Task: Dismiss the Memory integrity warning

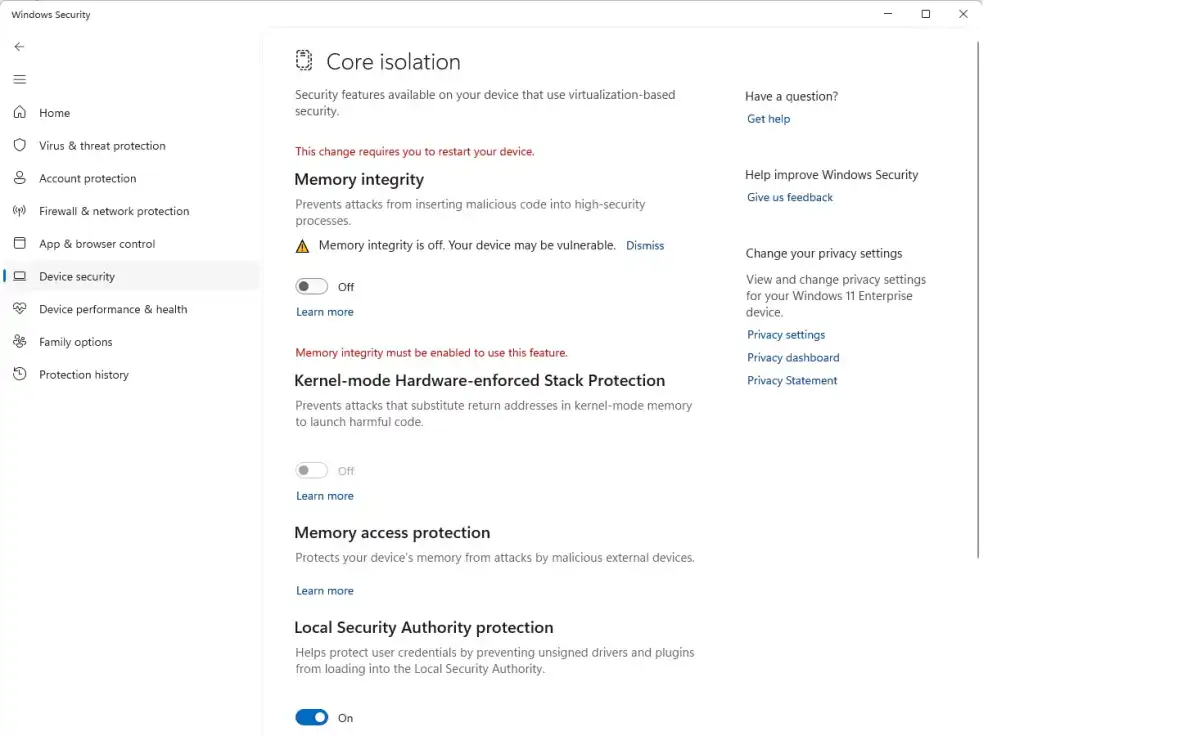Action: coord(645,246)
